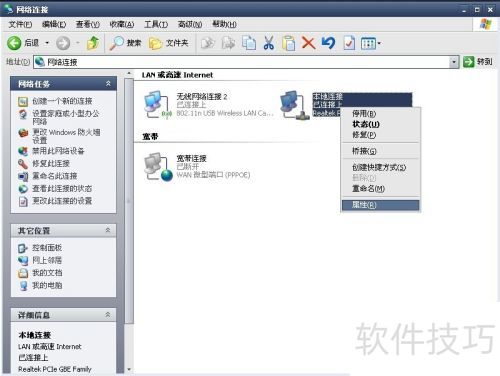The height and width of the screenshot is (376, 500).
Task: Open the 文件(F) menu
Action: click(20, 24)
